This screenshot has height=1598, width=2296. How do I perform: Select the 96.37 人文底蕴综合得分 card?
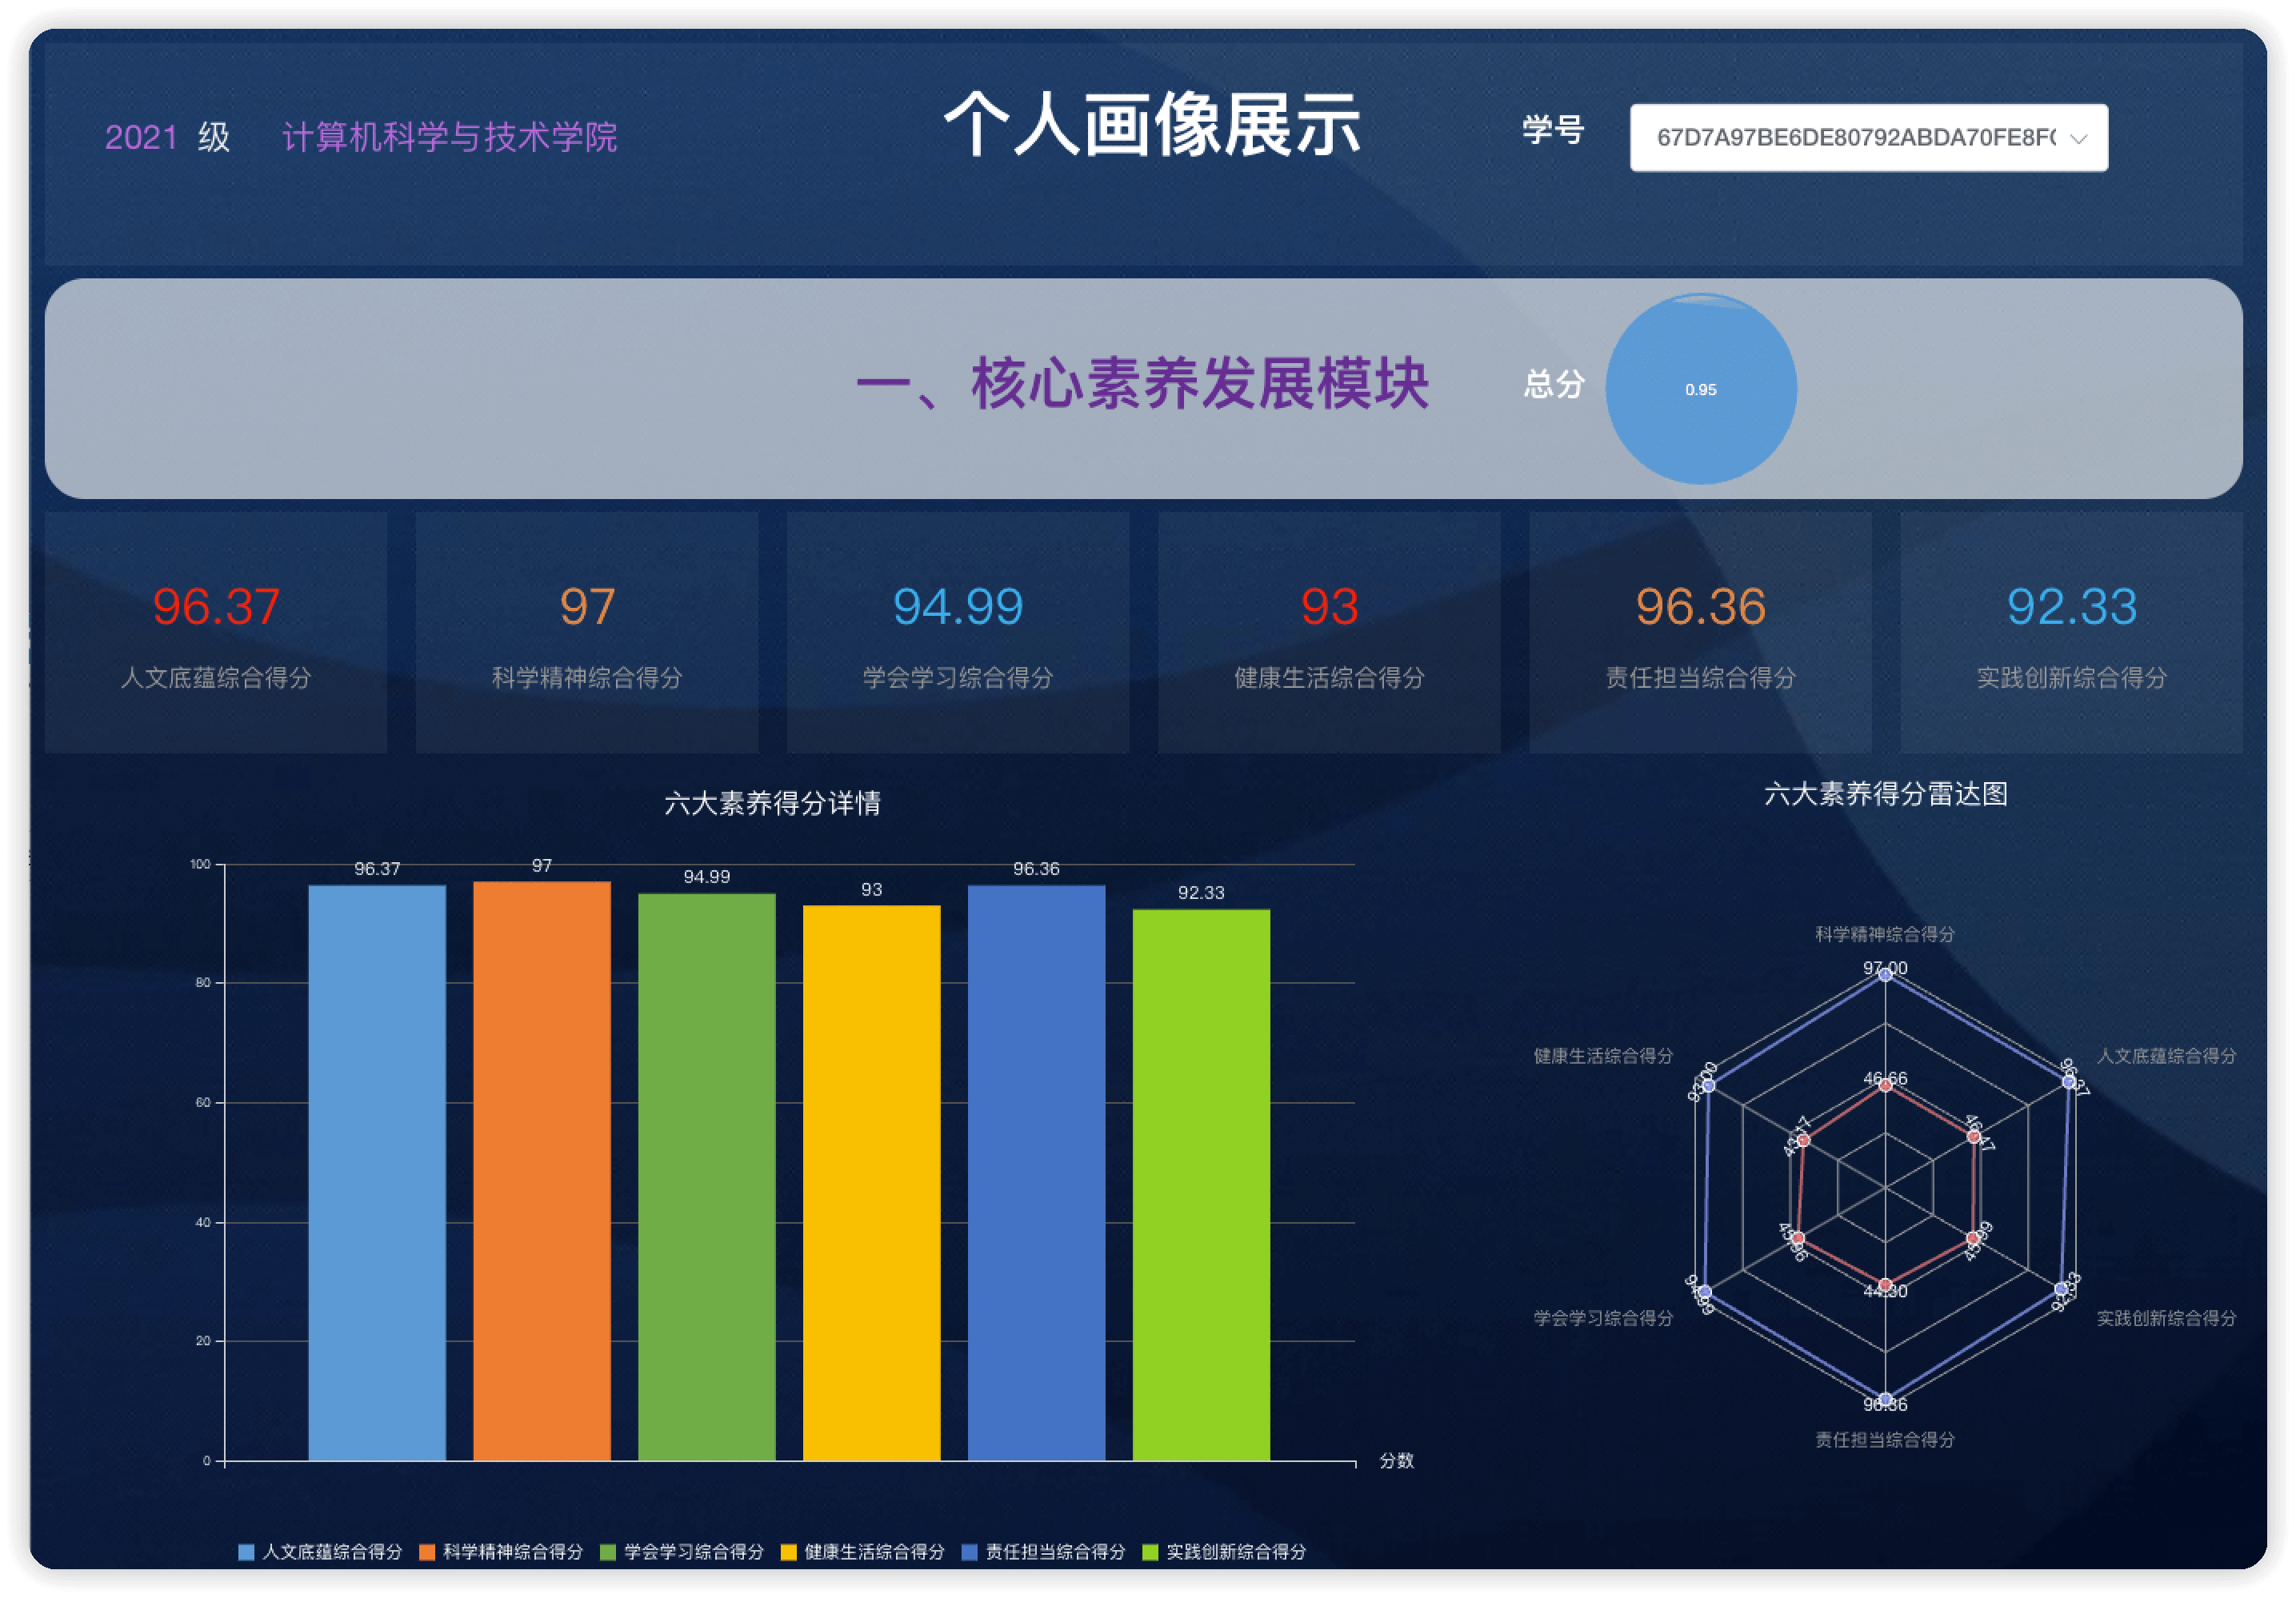216,633
